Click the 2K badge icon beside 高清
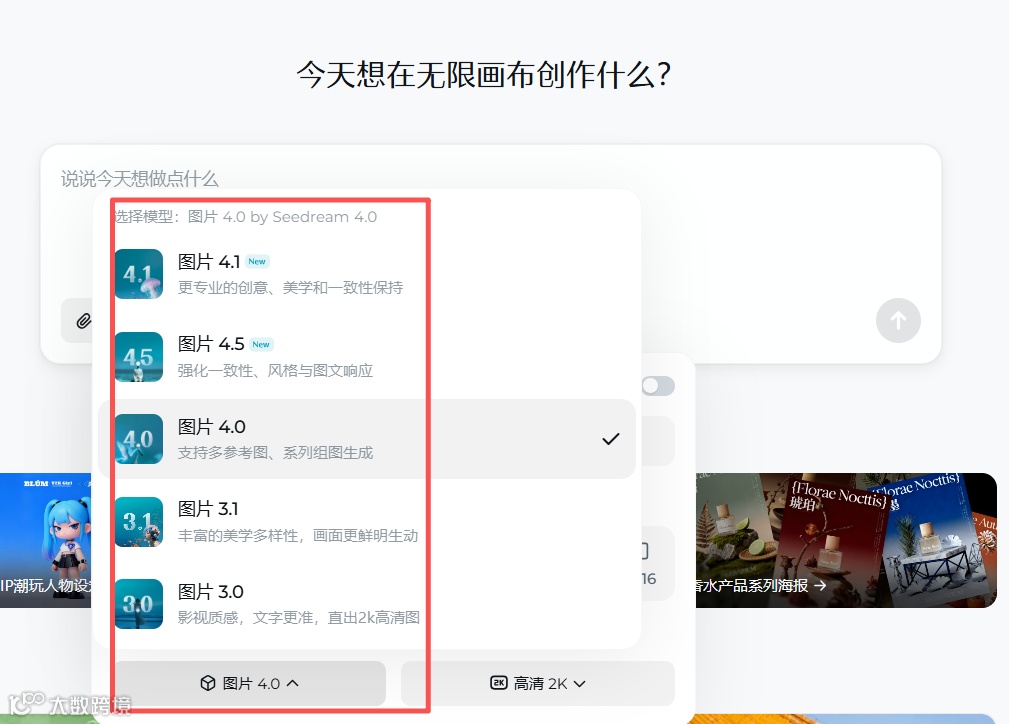The height and width of the screenshot is (724, 1009). (499, 683)
